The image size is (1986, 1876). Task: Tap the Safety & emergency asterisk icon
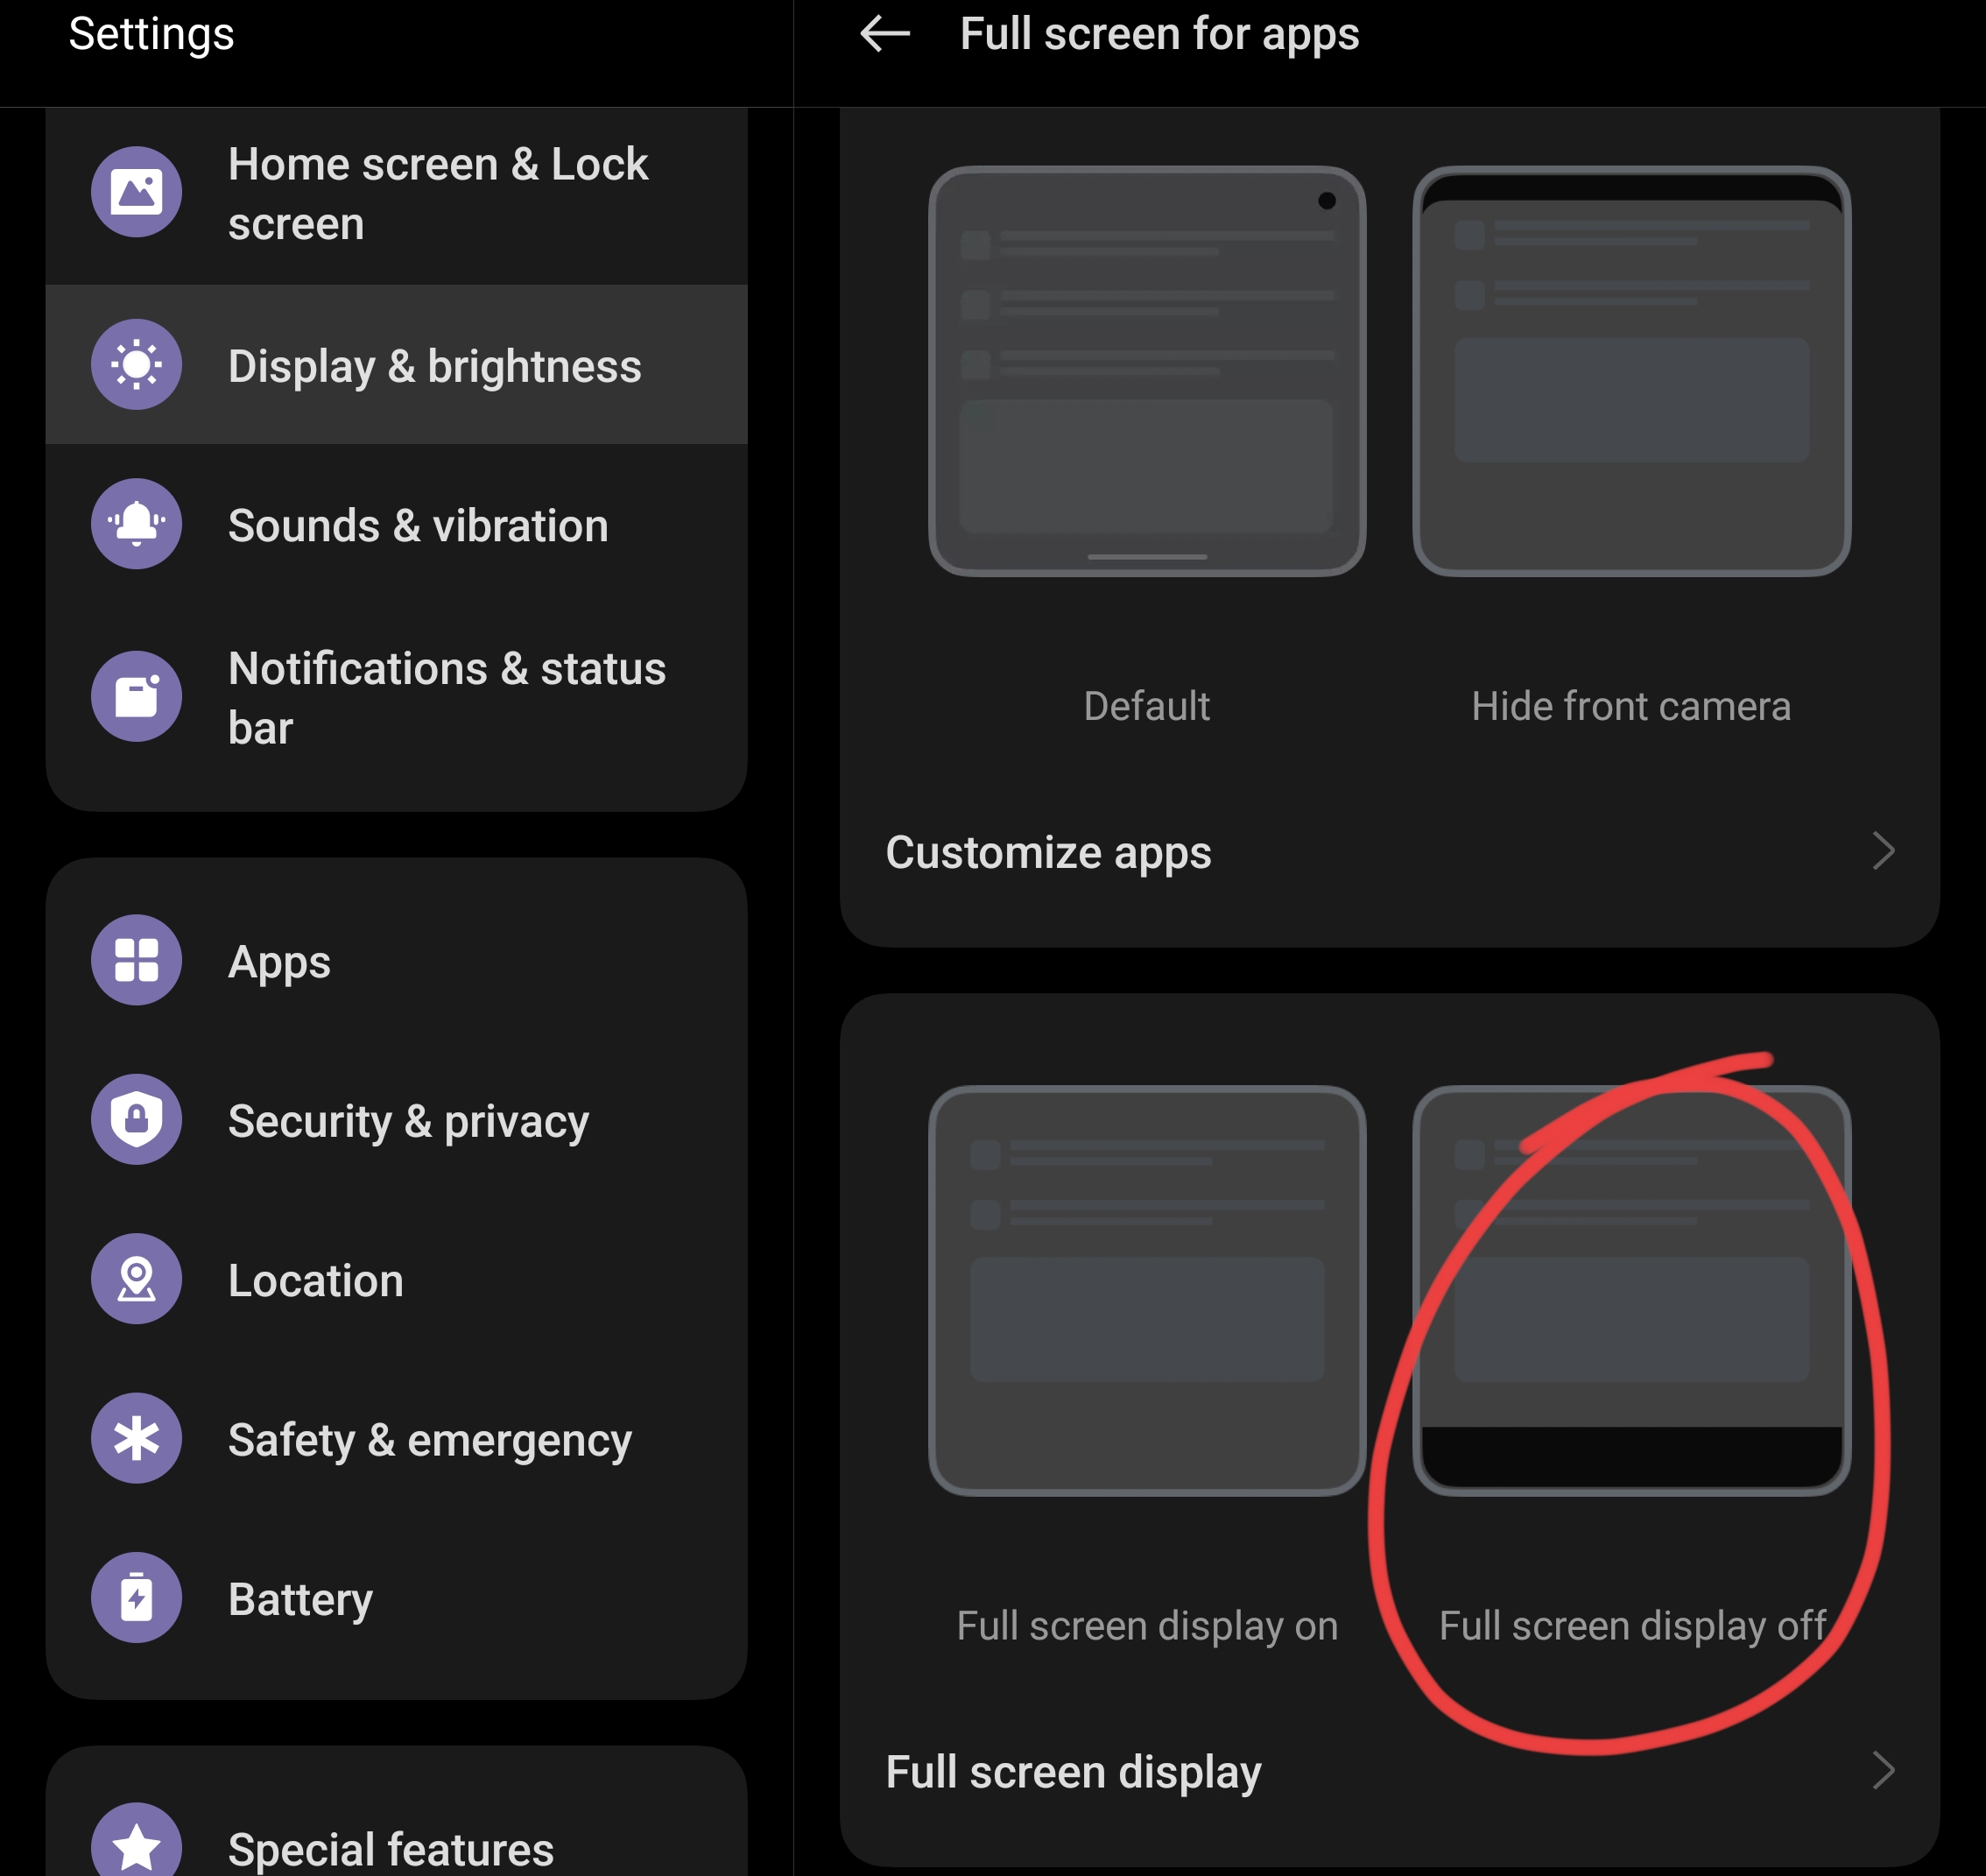pos(137,1438)
